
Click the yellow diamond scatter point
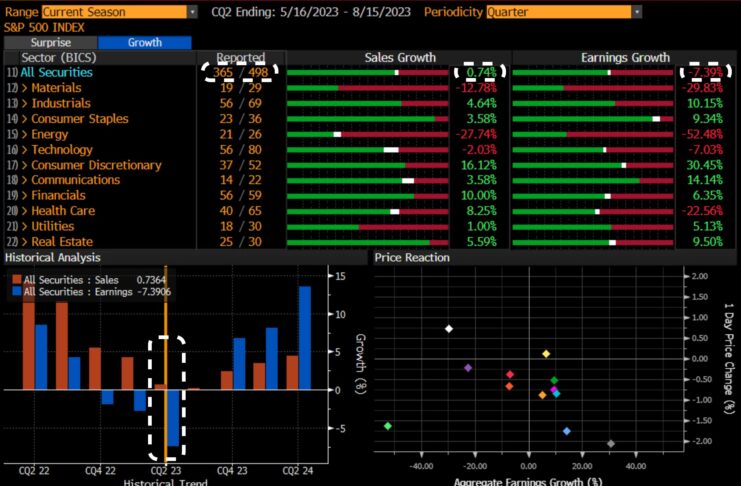point(546,354)
